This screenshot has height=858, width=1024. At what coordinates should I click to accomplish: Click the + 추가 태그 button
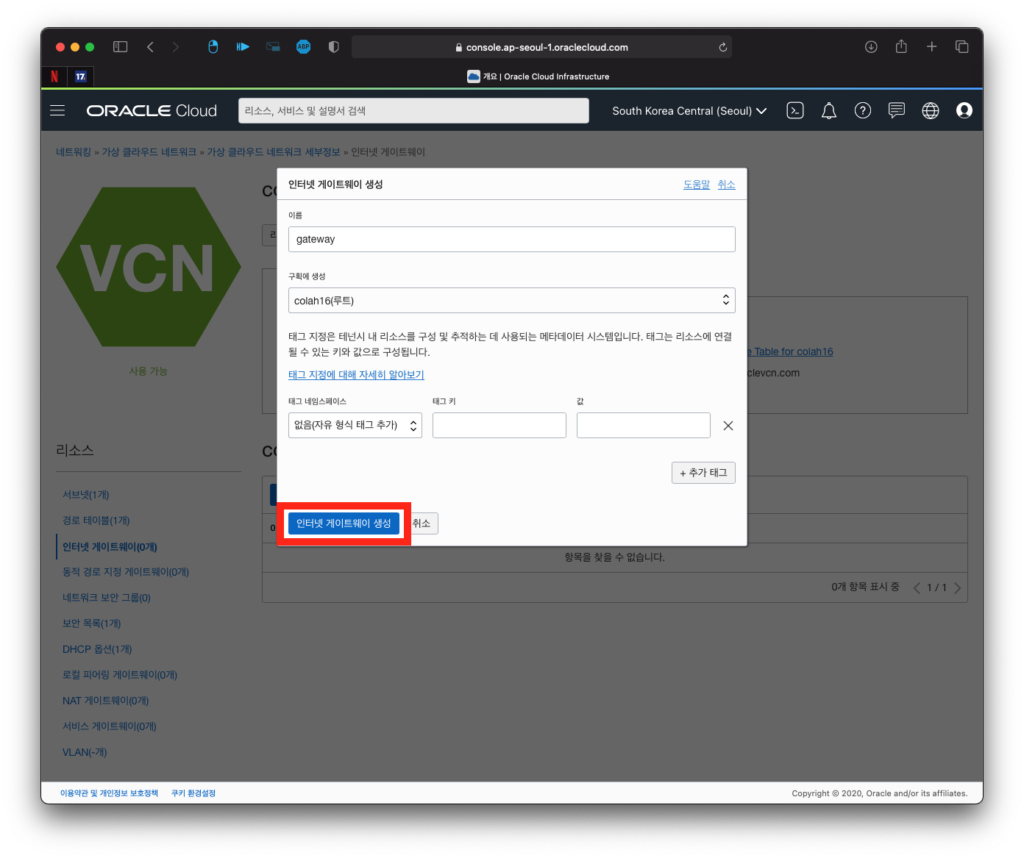(703, 473)
